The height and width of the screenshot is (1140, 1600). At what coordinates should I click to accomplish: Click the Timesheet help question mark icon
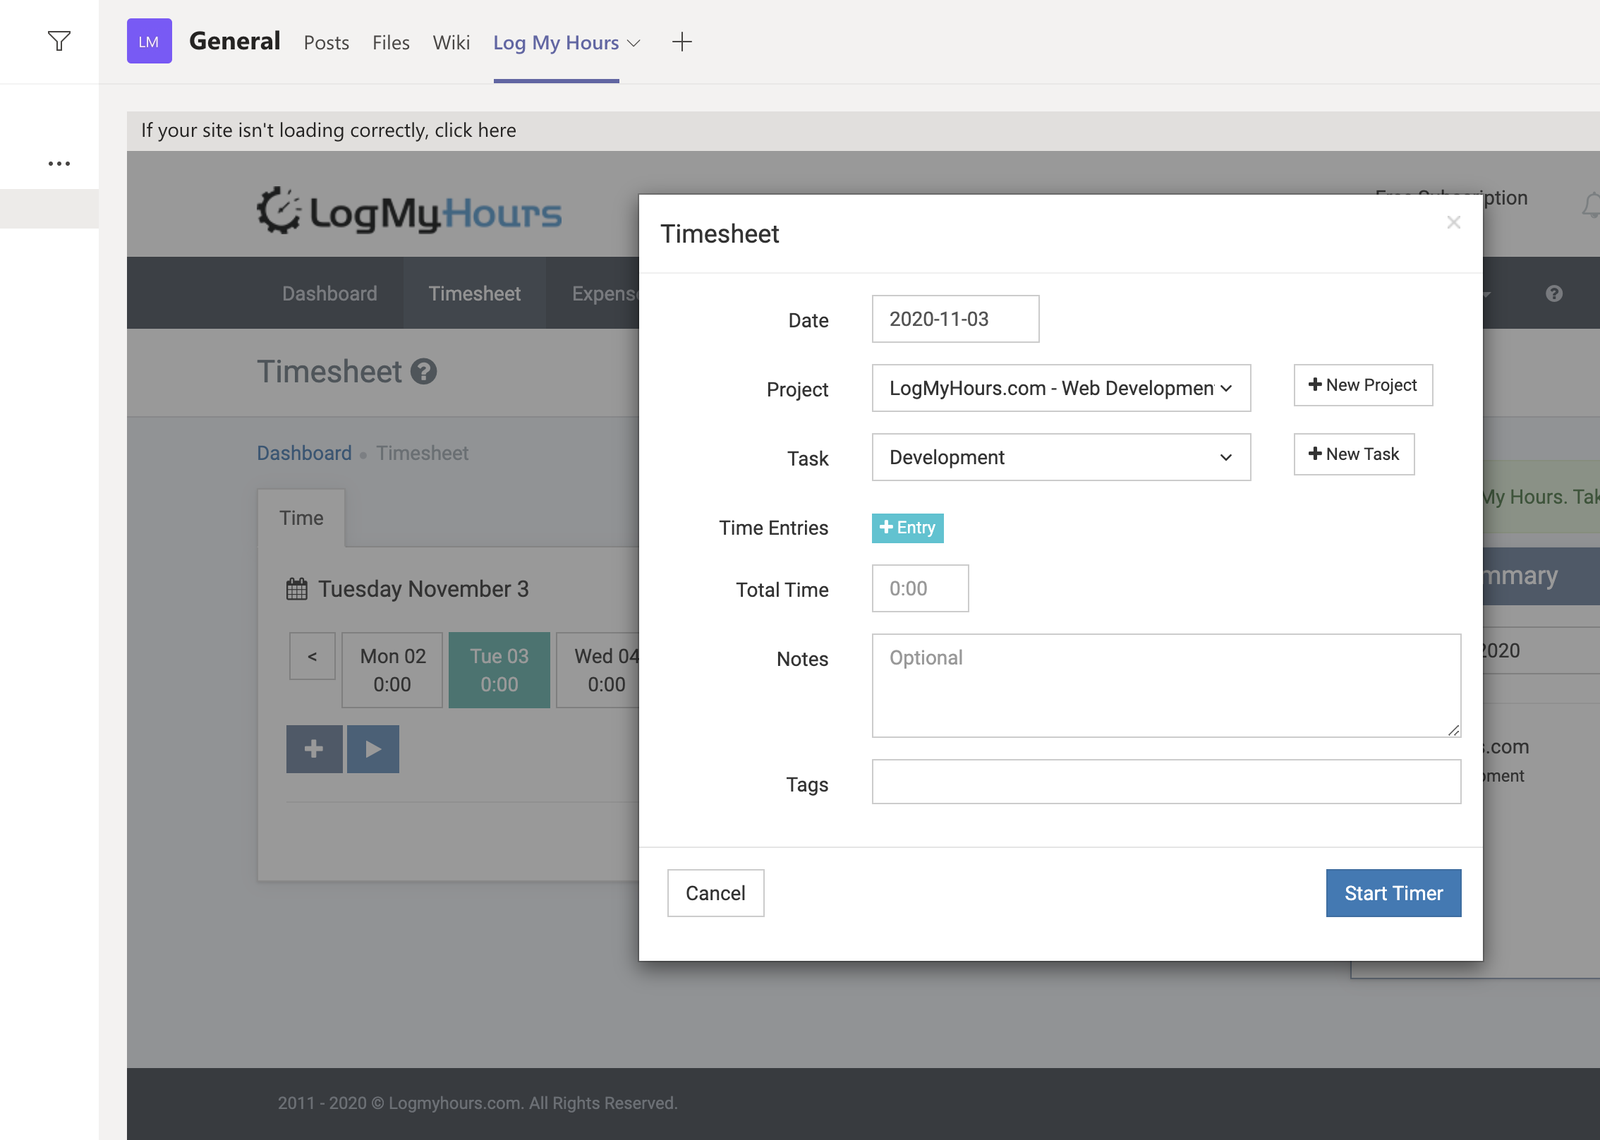point(424,372)
